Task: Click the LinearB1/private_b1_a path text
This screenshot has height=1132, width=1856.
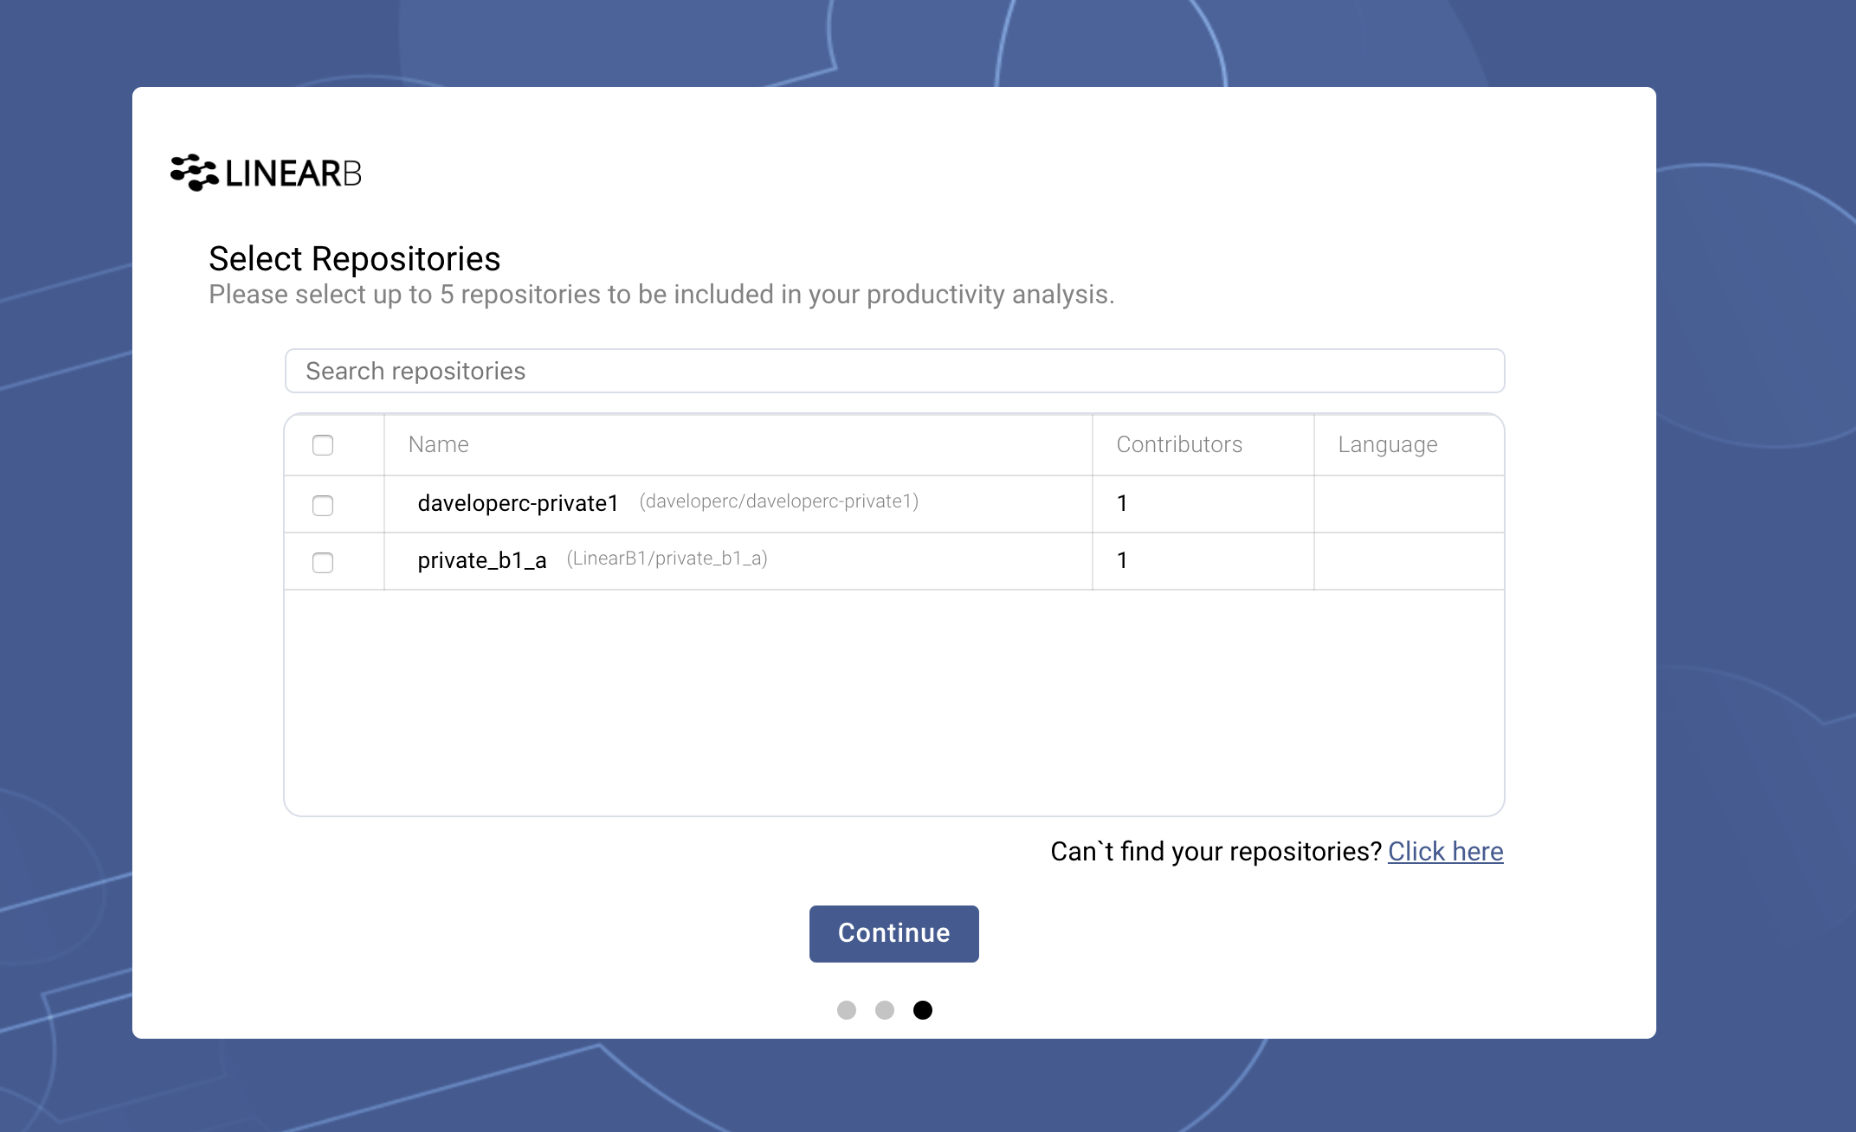Action: pyautogui.click(x=667, y=559)
